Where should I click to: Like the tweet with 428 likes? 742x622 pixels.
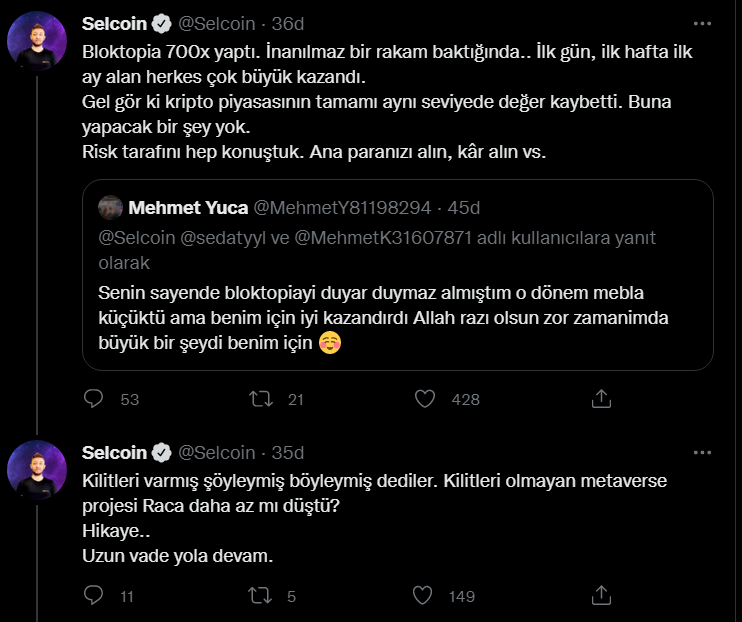point(426,399)
